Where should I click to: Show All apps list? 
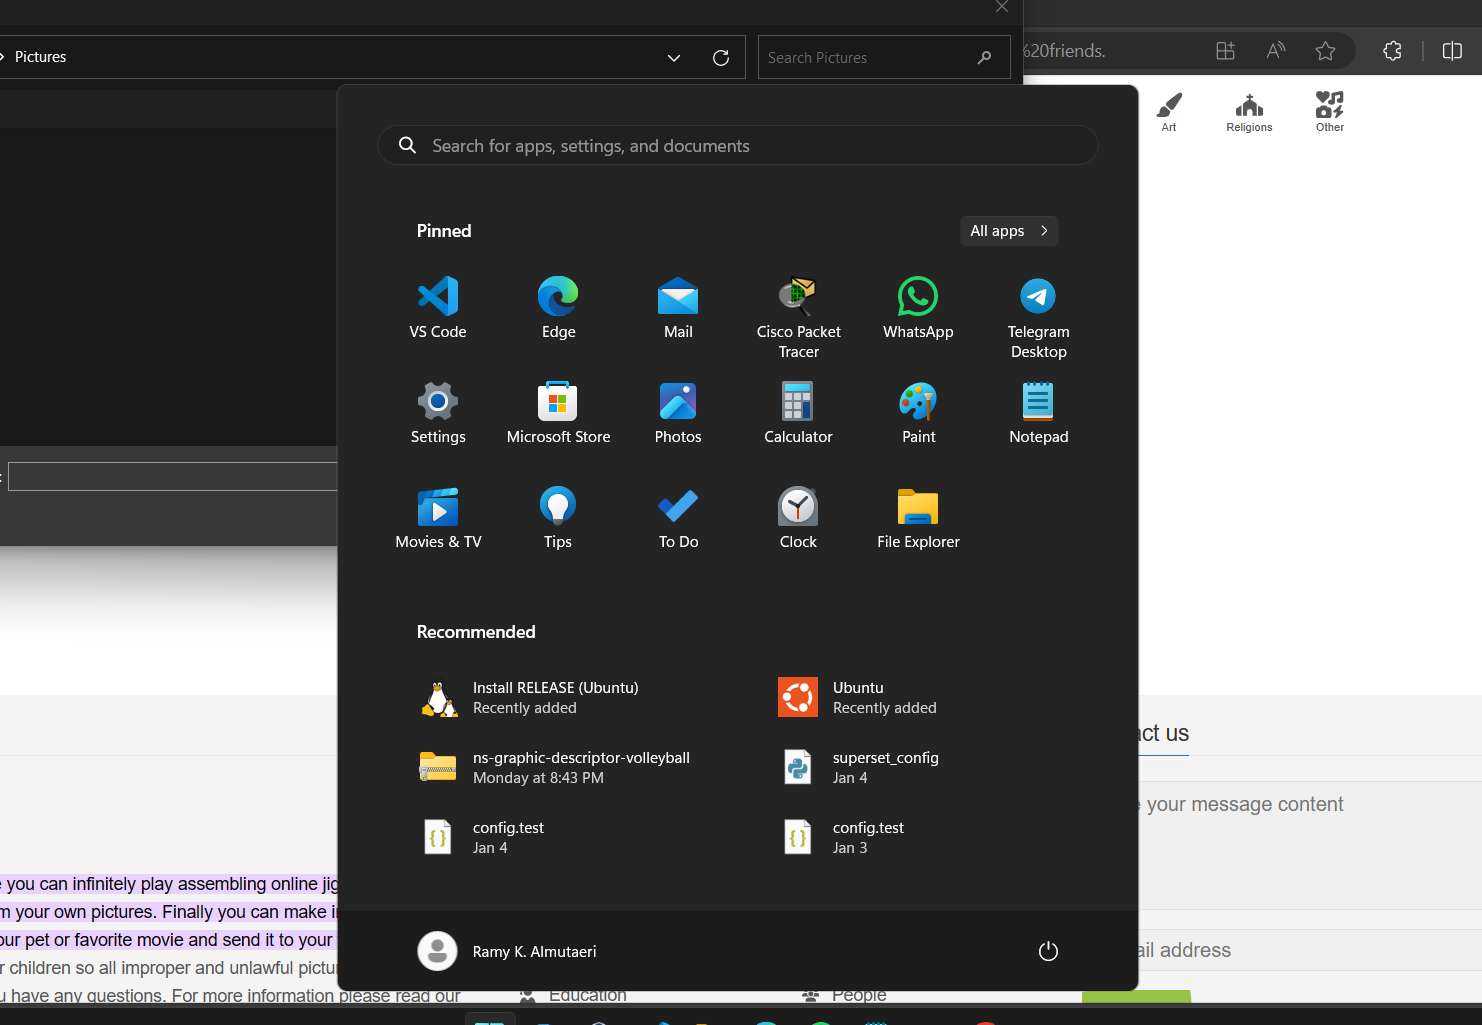(x=1009, y=231)
